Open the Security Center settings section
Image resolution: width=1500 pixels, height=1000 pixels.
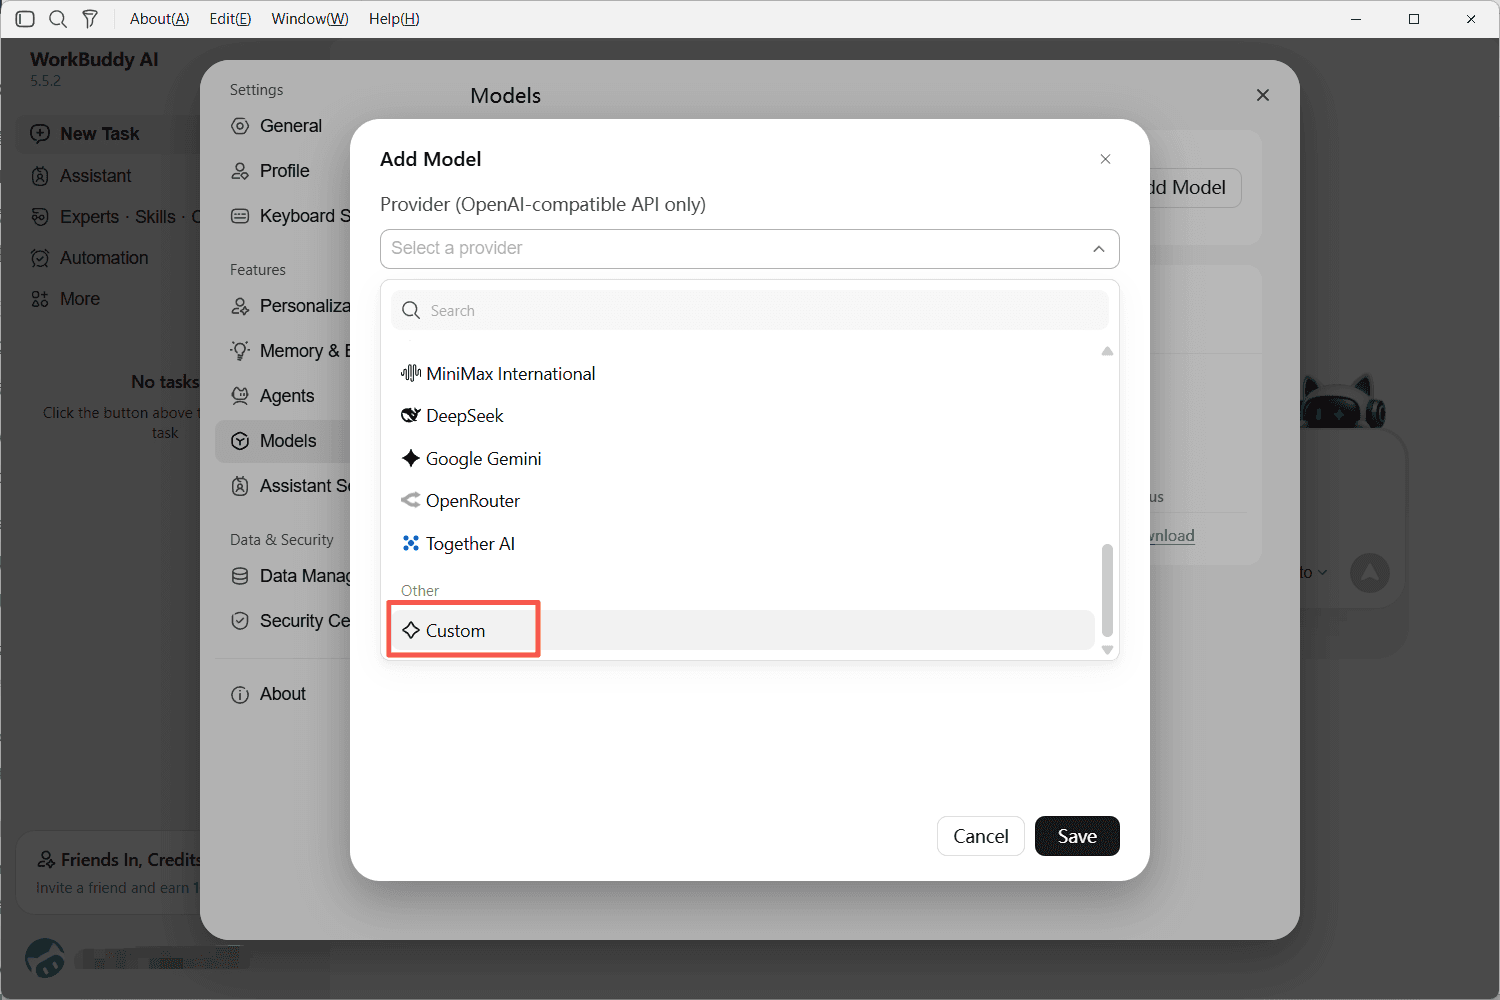[x=283, y=621]
